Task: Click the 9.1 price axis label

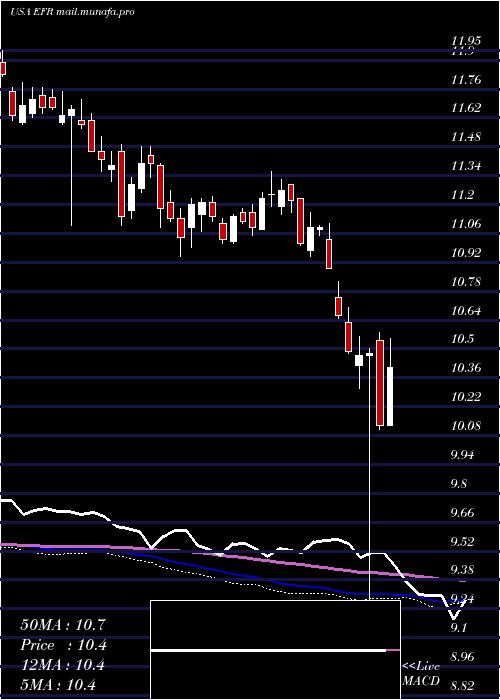Action: click(x=460, y=628)
